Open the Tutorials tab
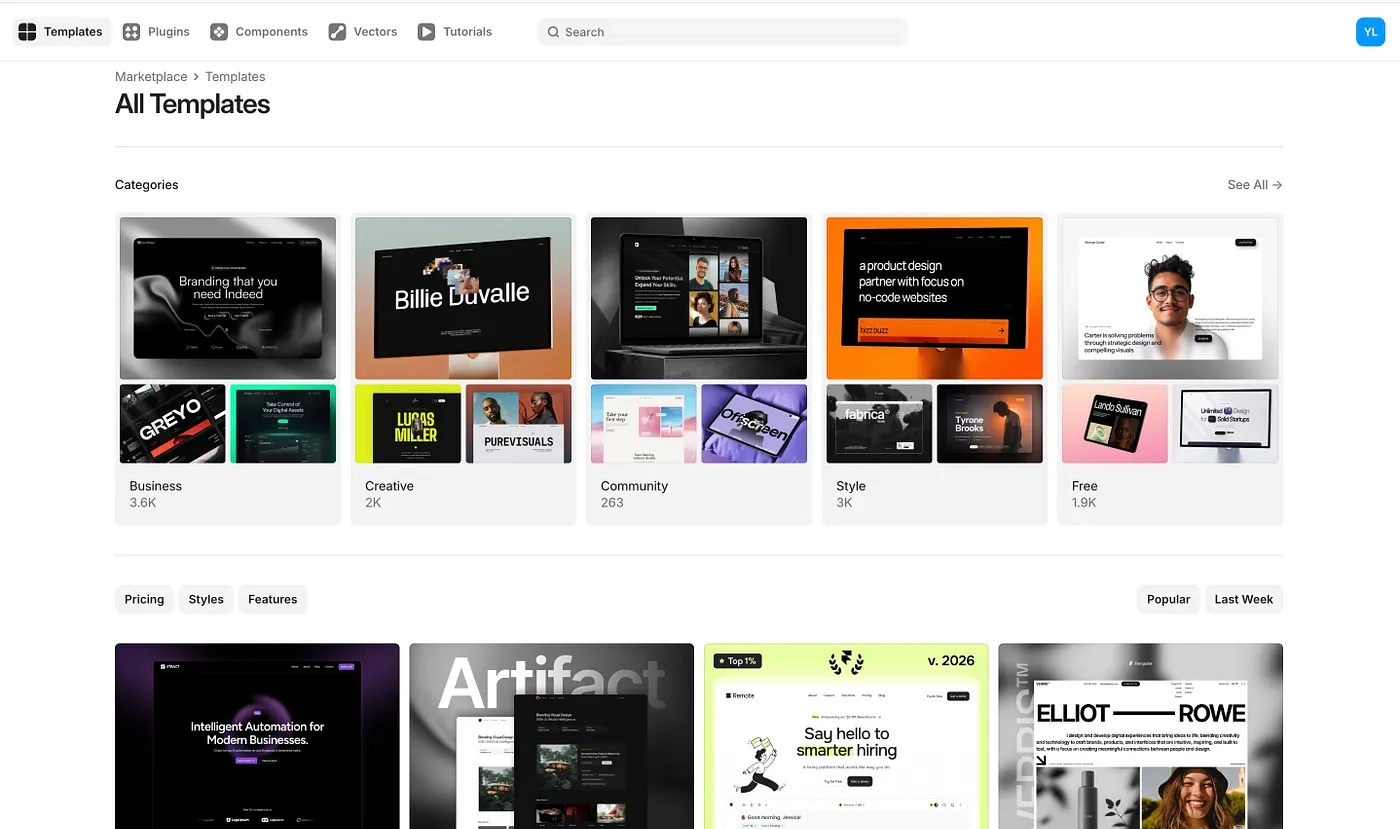The image size is (1400, 829). click(x=455, y=32)
